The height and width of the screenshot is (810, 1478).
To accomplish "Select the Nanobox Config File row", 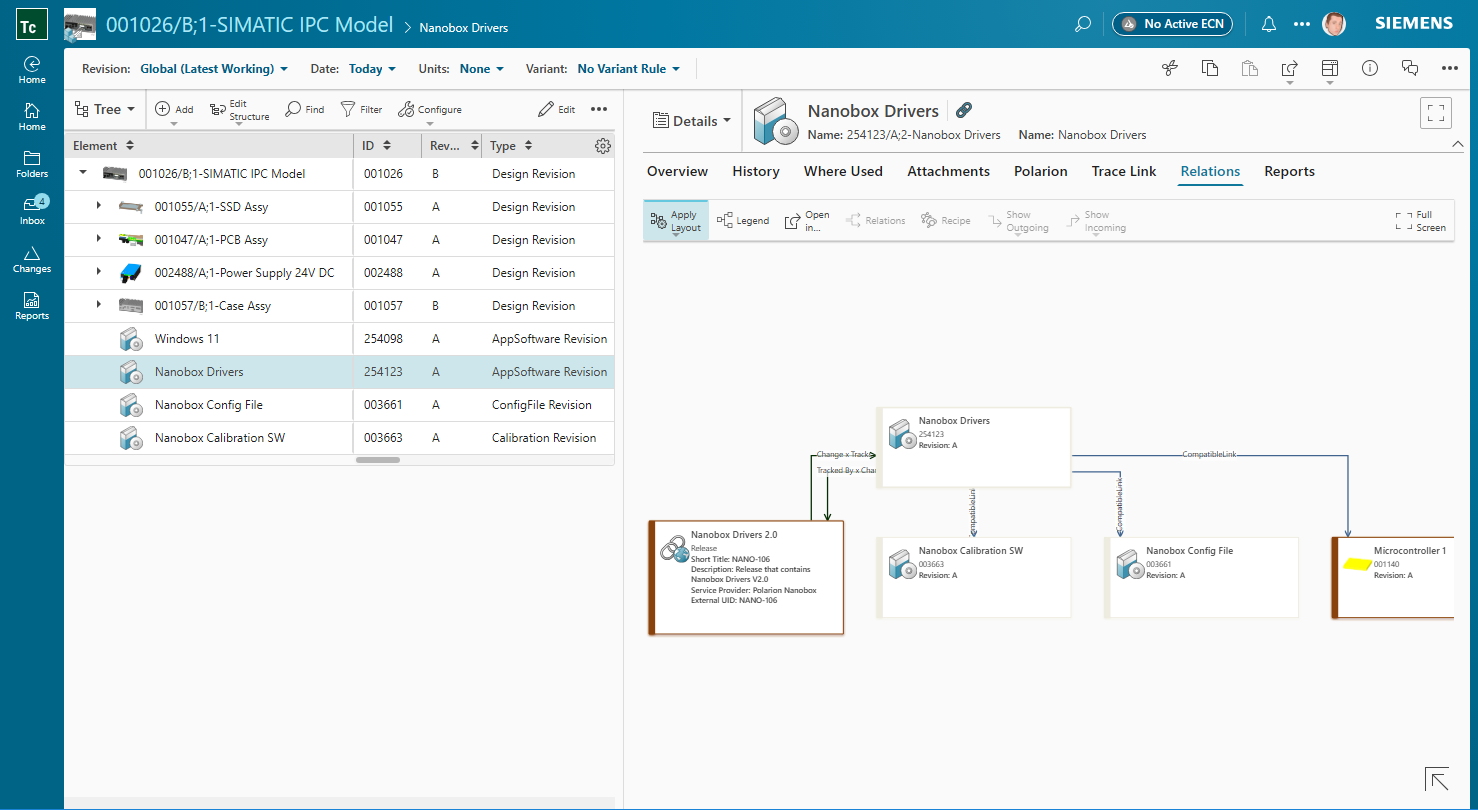I will tap(210, 405).
